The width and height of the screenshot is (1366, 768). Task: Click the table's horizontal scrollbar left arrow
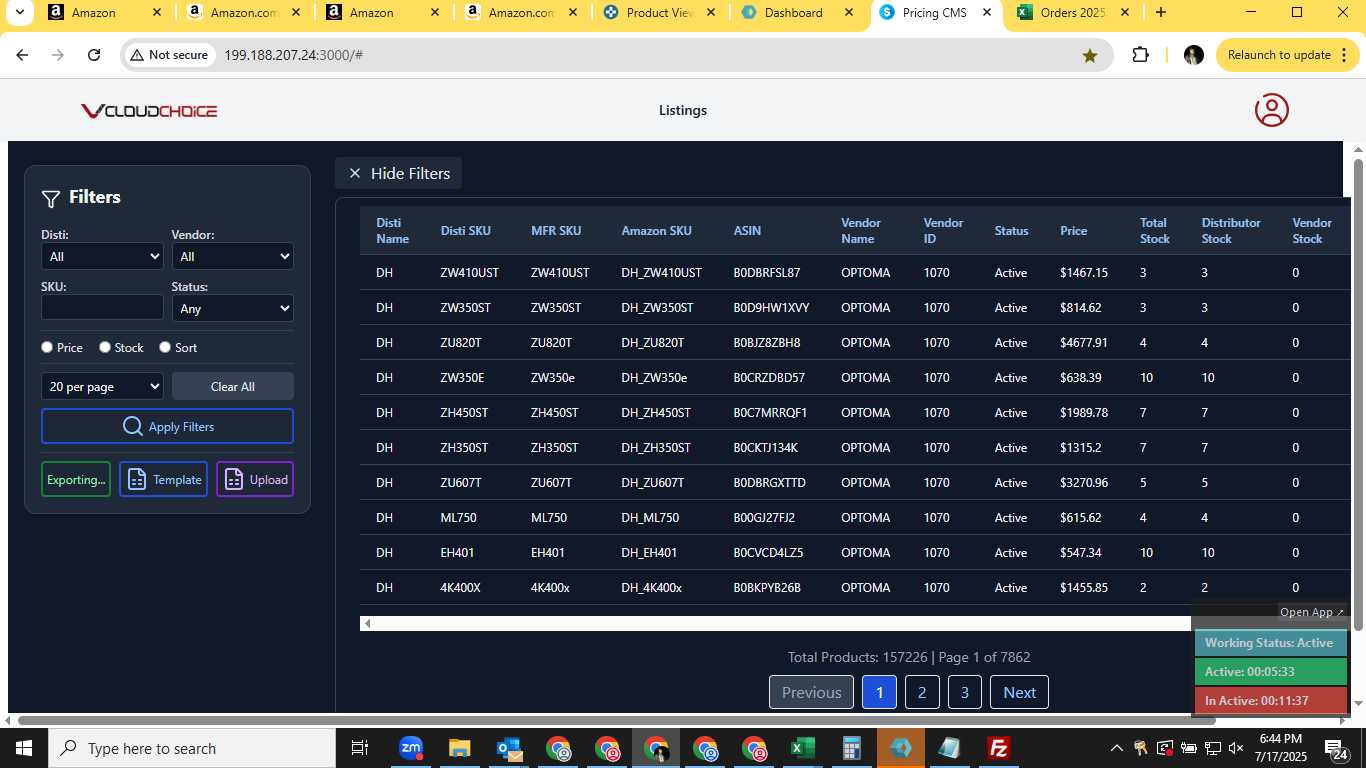(367, 623)
